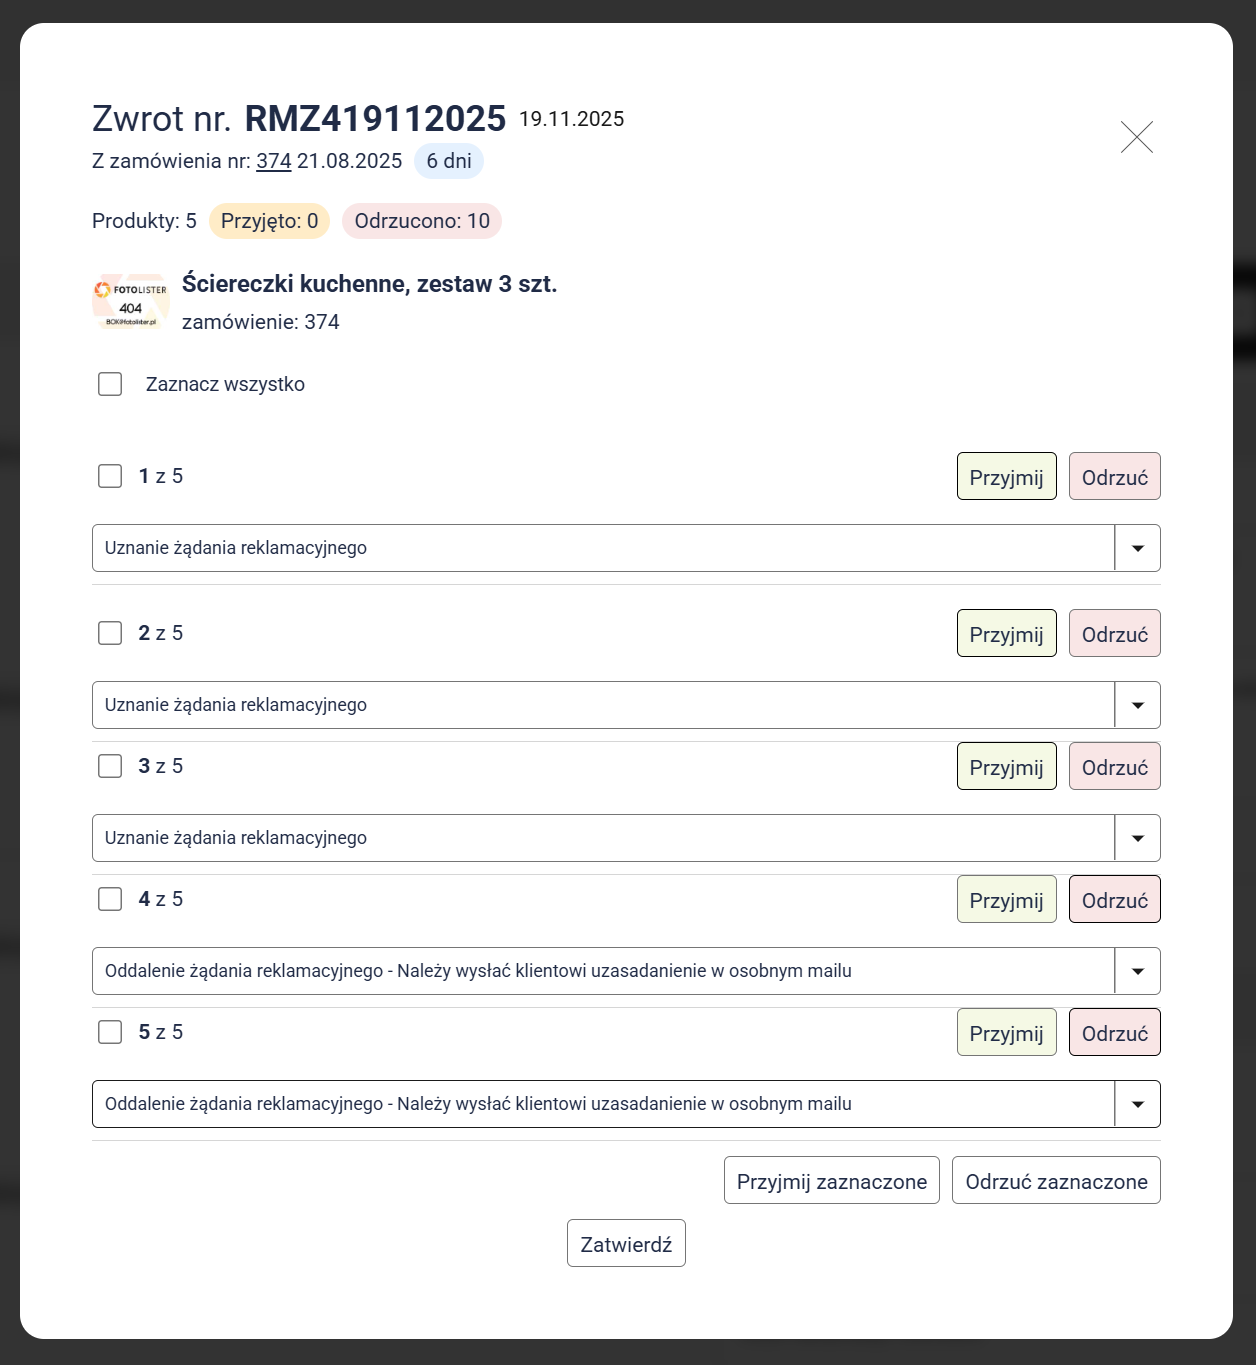Expand the decision dropdown for item 2
The height and width of the screenshot is (1365, 1256).
coord(1137,705)
